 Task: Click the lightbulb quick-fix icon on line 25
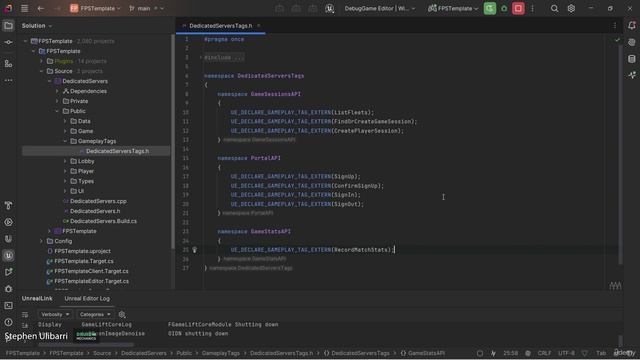click(x=194, y=250)
